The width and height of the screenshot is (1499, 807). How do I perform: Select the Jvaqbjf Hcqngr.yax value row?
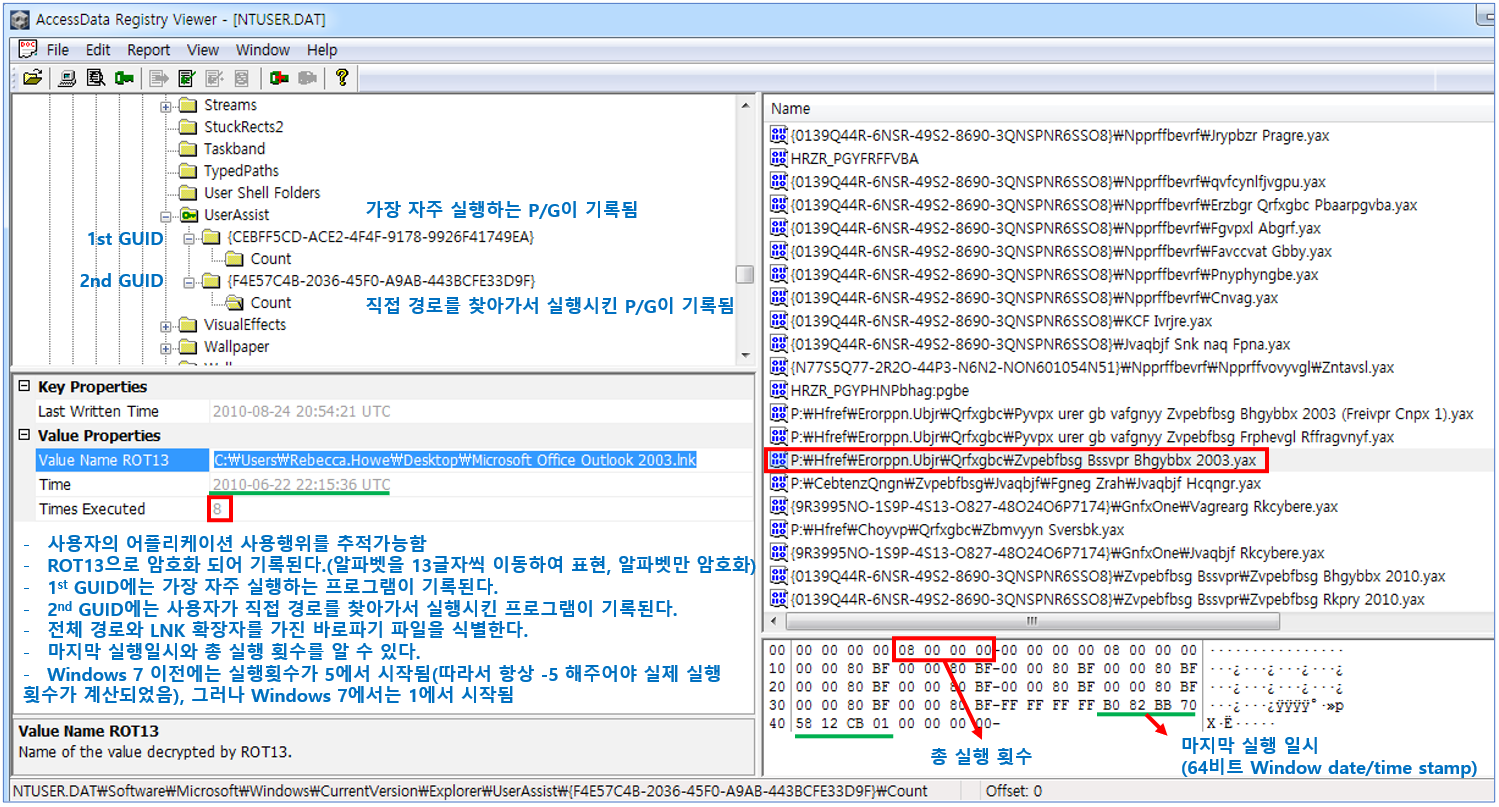[1026, 483]
